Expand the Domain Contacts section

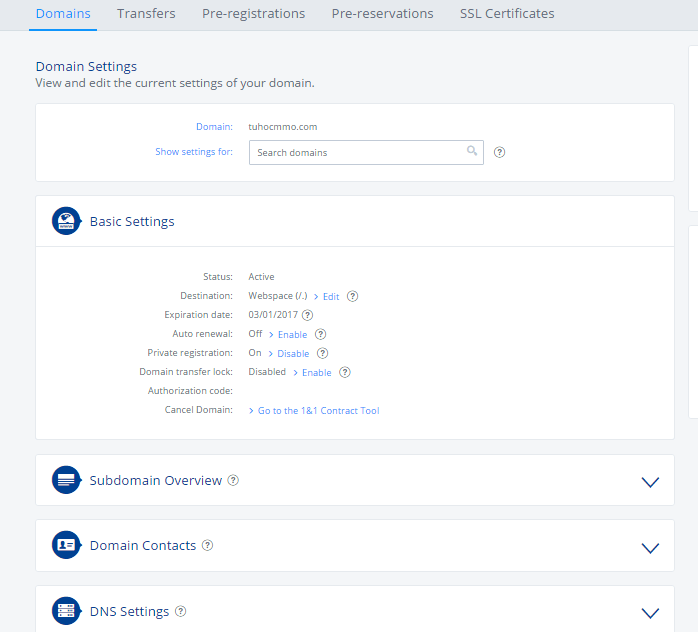tap(650, 547)
